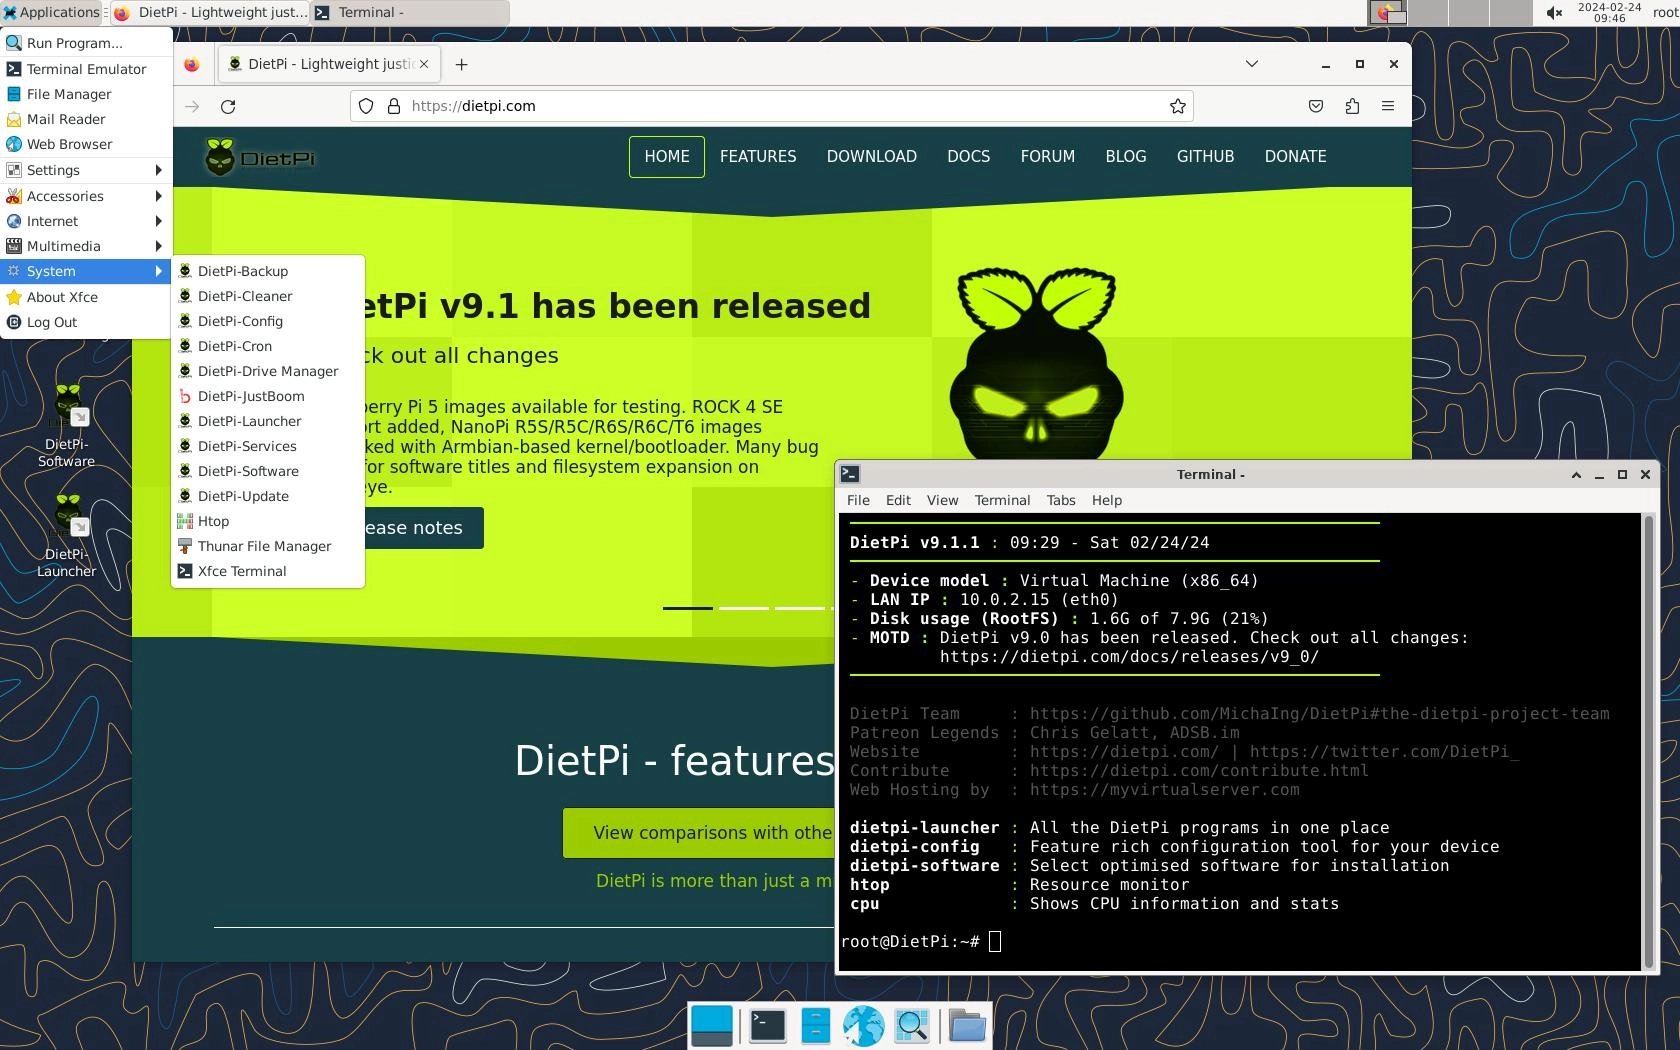Collapse the highlighted System submenu entry

pos(86,271)
